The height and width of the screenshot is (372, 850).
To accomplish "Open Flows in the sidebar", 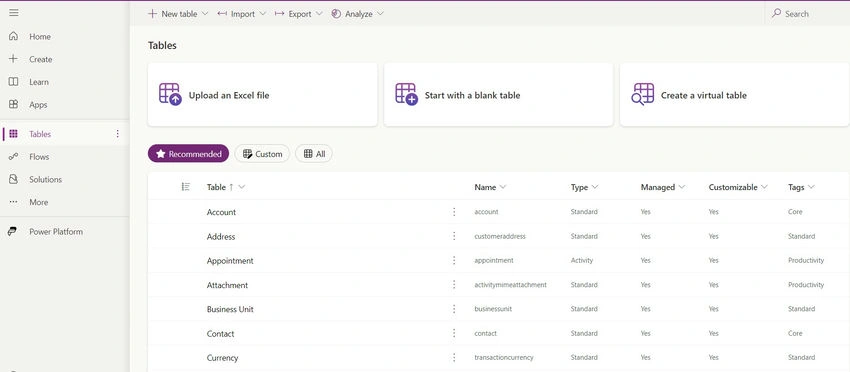I will click(39, 157).
